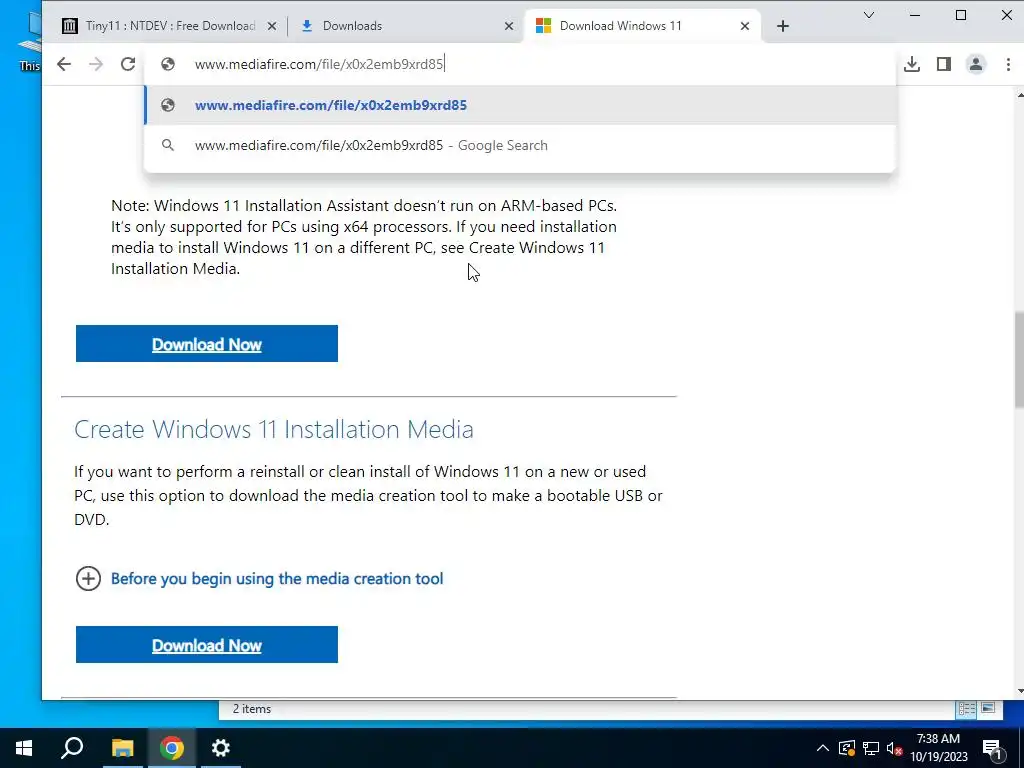Click the '2 items' File Explorer status text
This screenshot has width=1024, height=768.
point(252,709)
